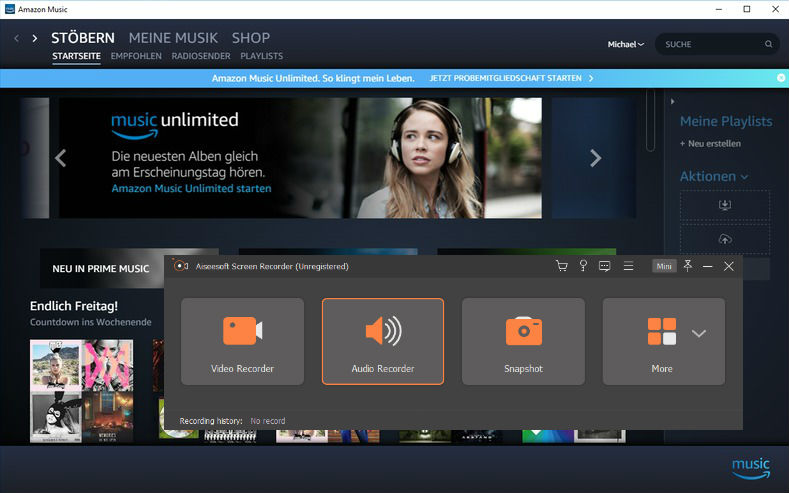Open the Meine Playlists heading
This screenshot has height=493, width=789.
(x=726, y=121)
